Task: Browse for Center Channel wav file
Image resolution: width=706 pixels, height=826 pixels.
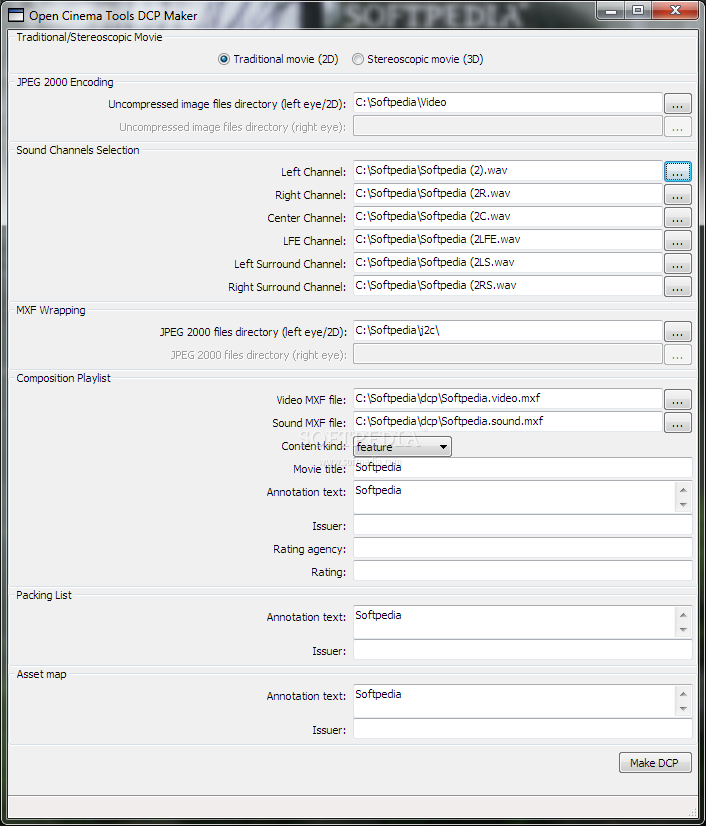Action: pos(678,218)
